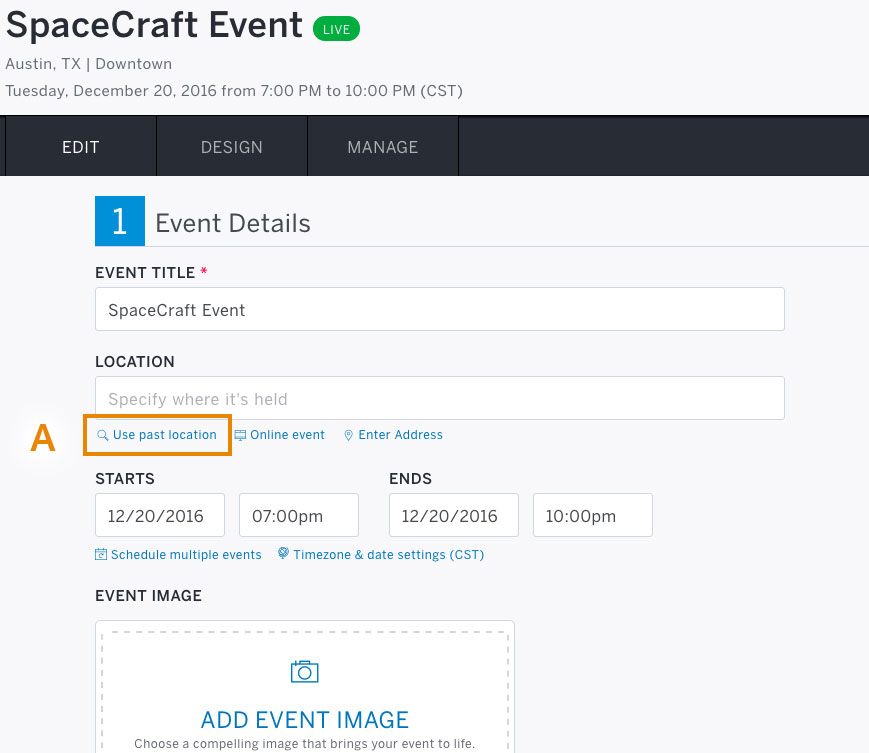869x753 pixels.
Task: Click the magnifier icon beside Use past location
Action: (103, 436)
